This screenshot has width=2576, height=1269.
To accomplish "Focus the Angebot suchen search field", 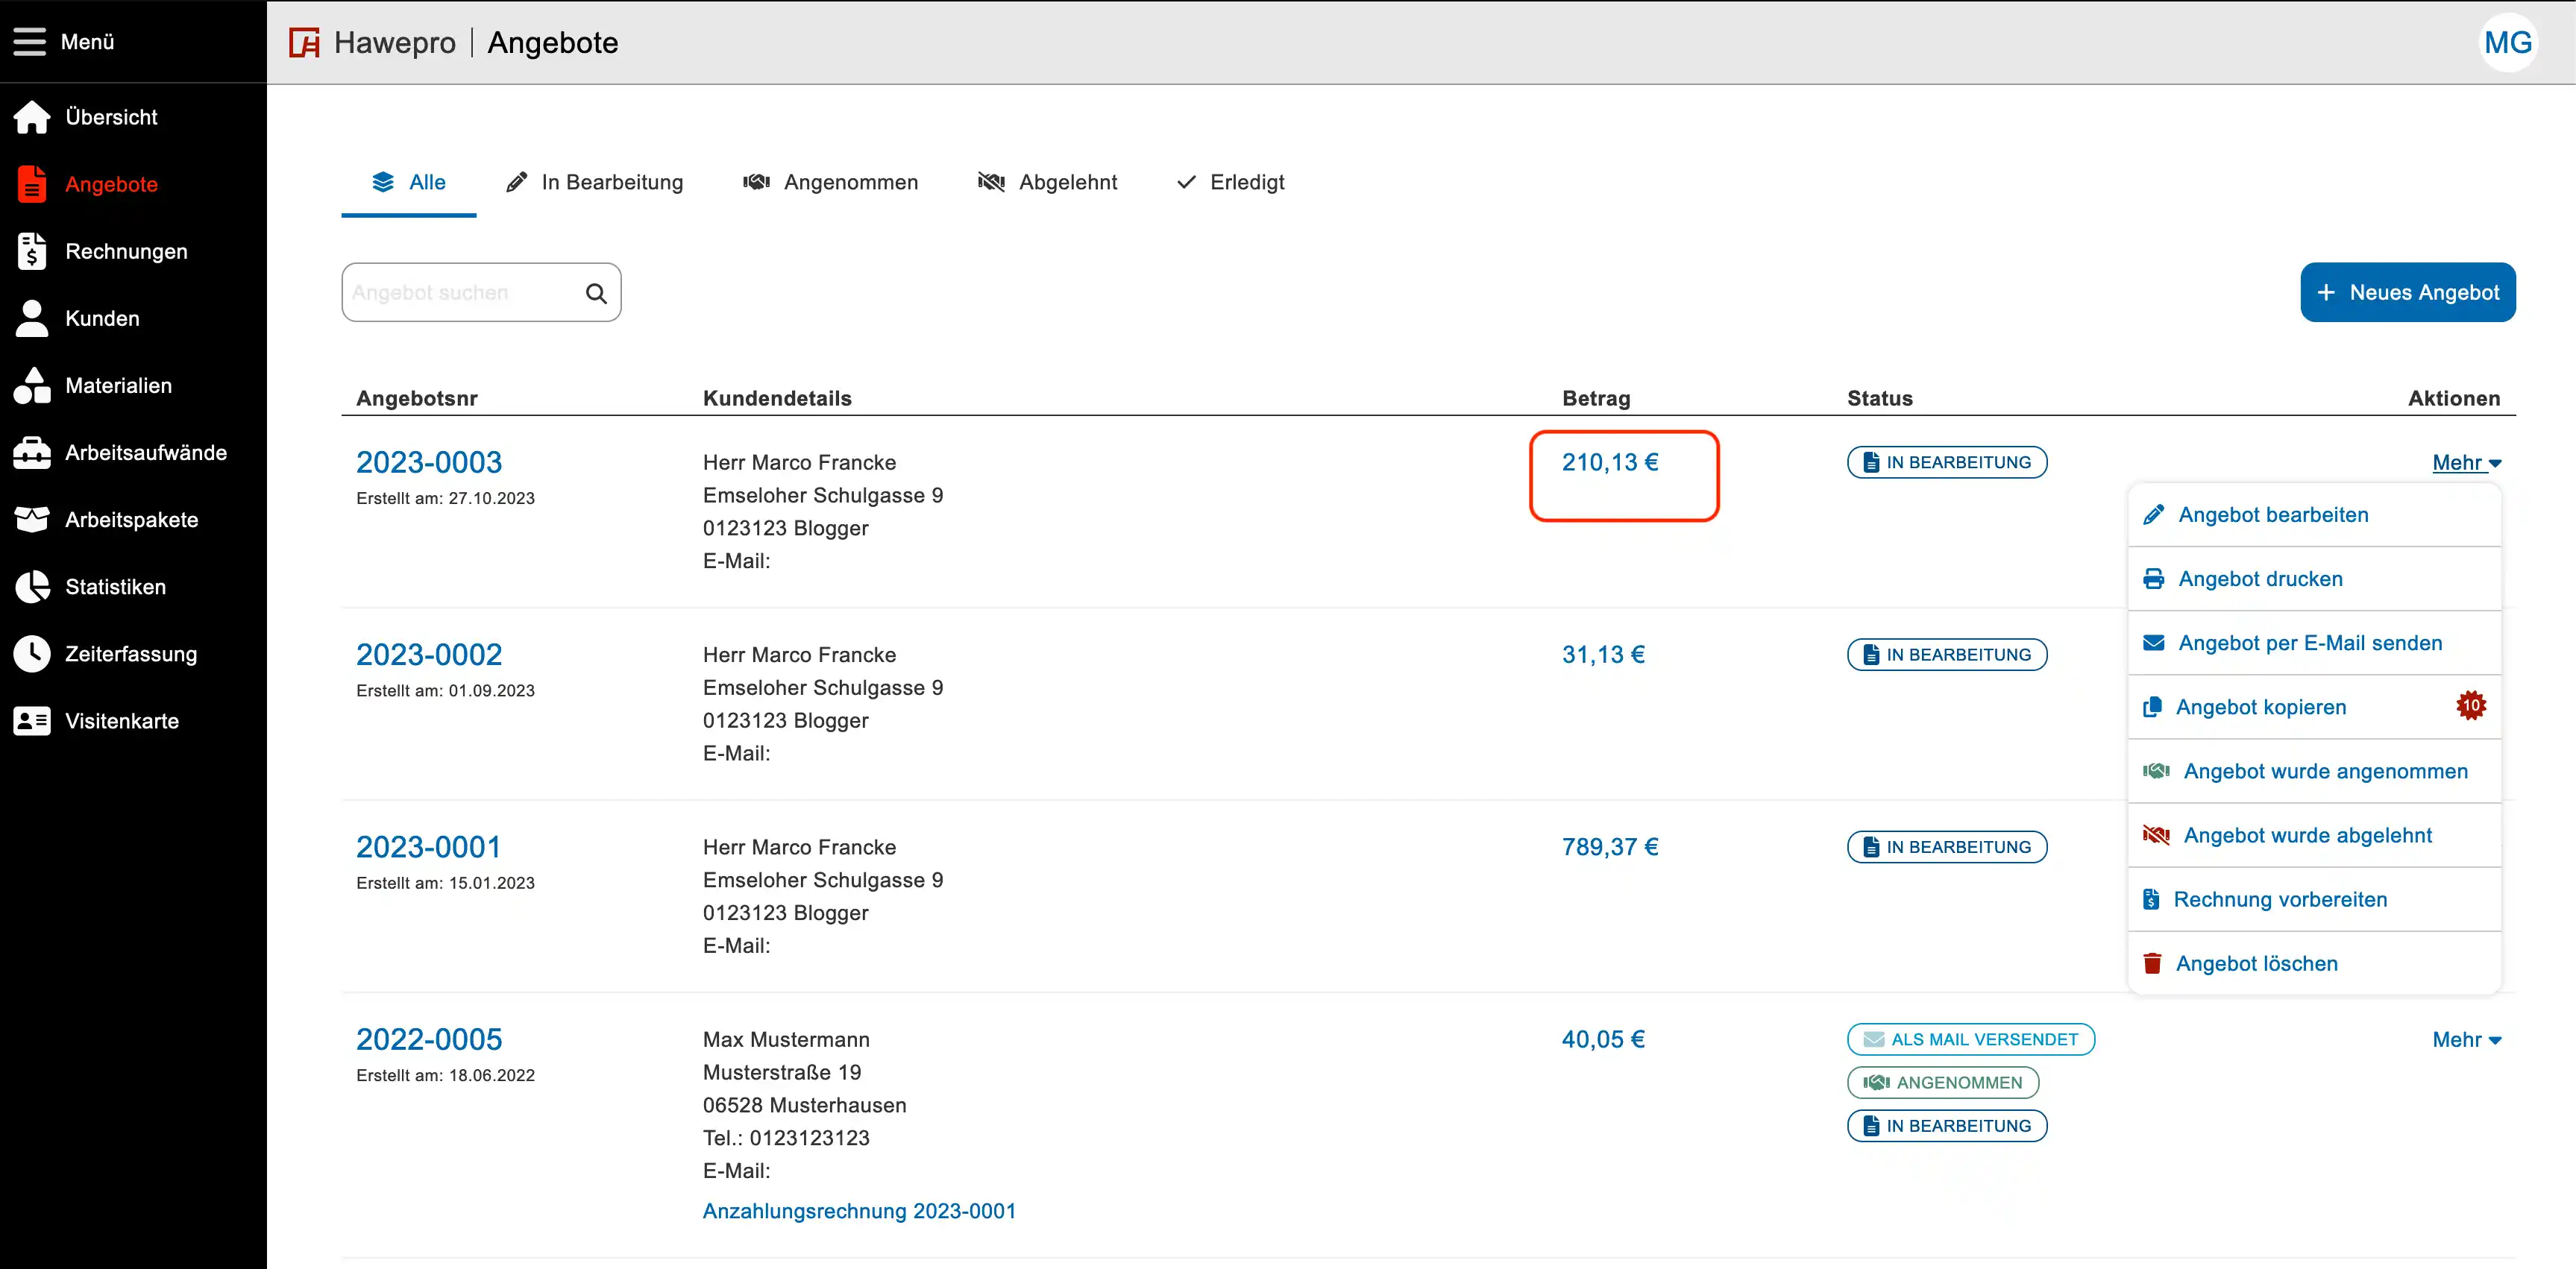I will pos(481,292).
